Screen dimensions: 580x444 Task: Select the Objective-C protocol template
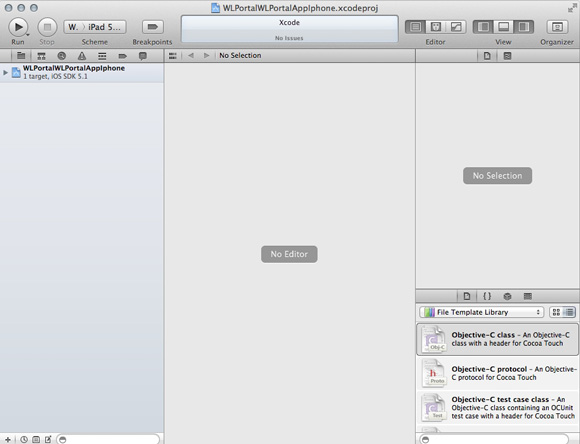pyautogui.click(x=498, y=373)
